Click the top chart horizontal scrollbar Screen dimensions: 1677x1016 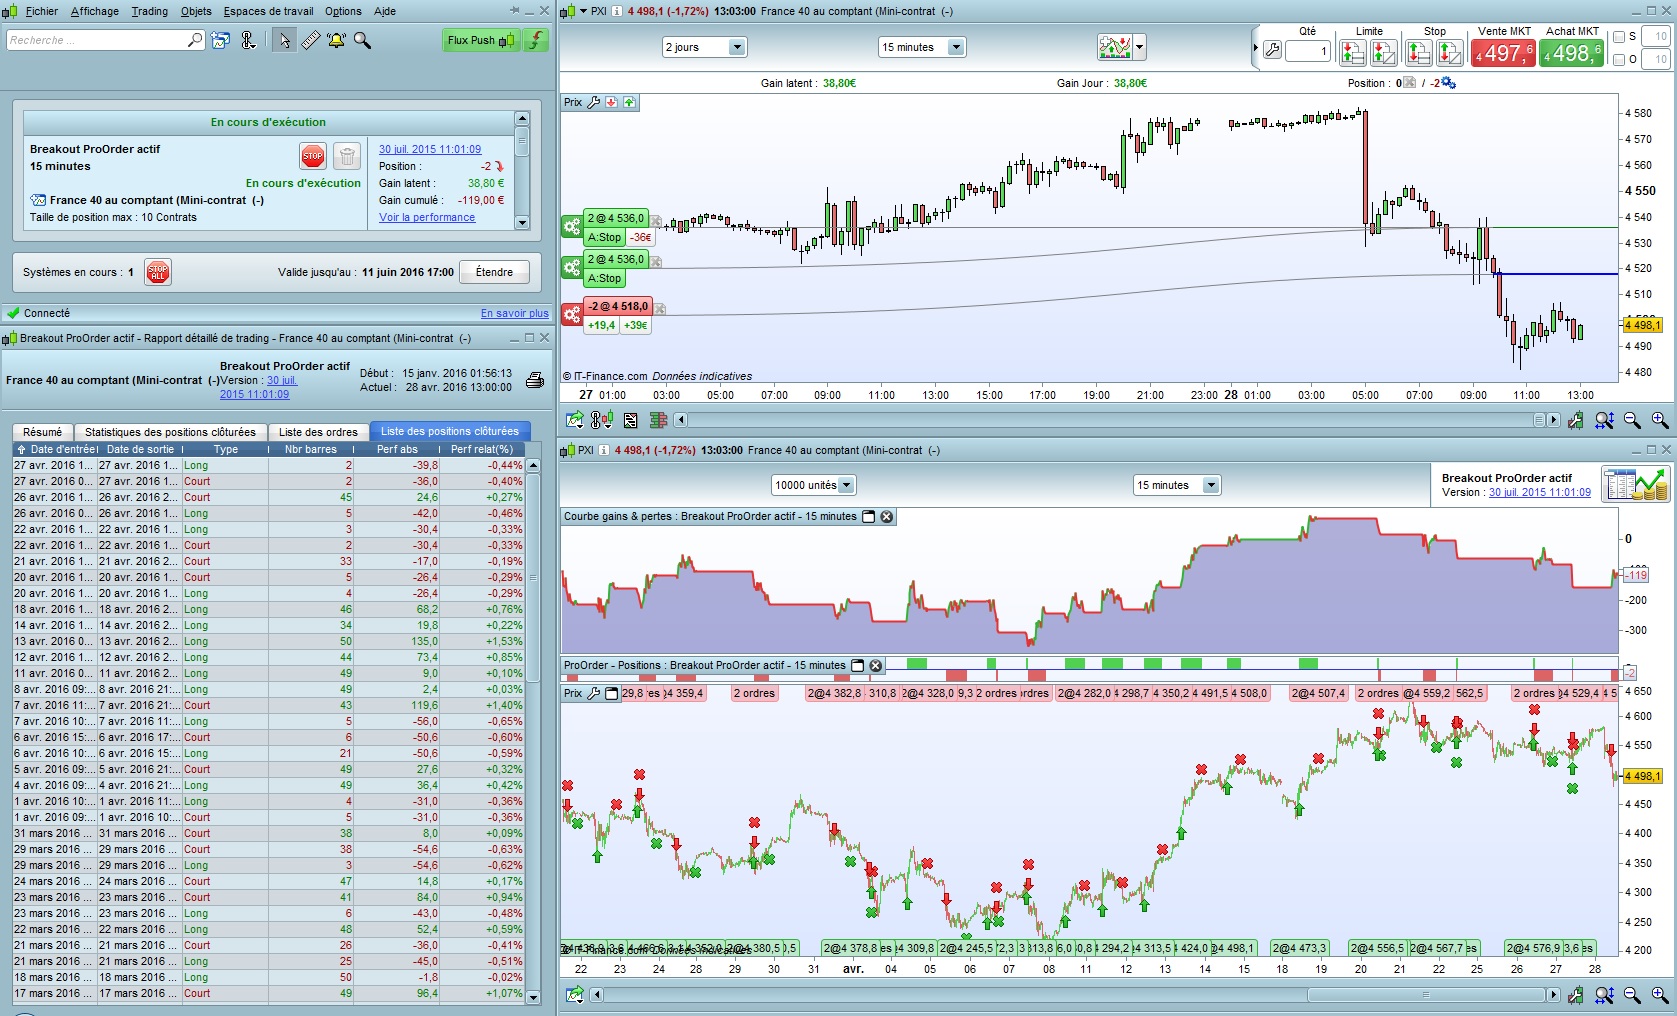pyautogui.click(x=1110, y=420)
